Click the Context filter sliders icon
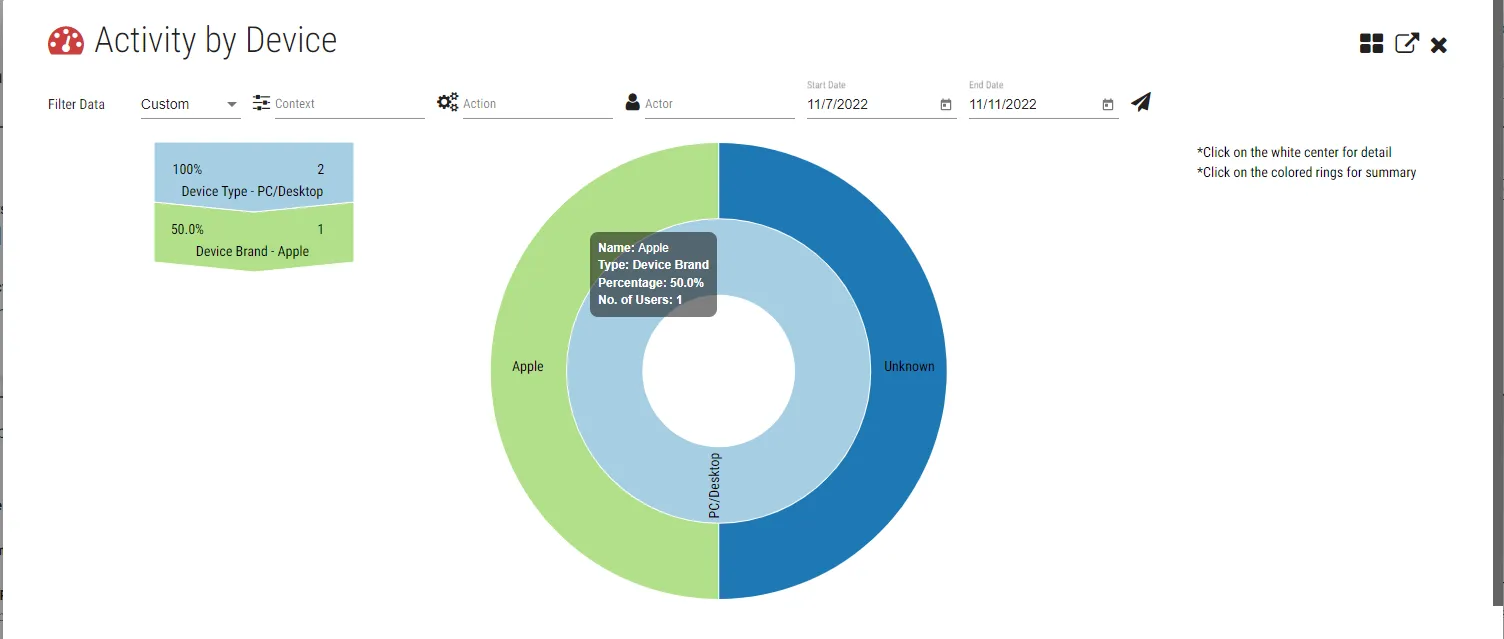 tap(261, 103)
